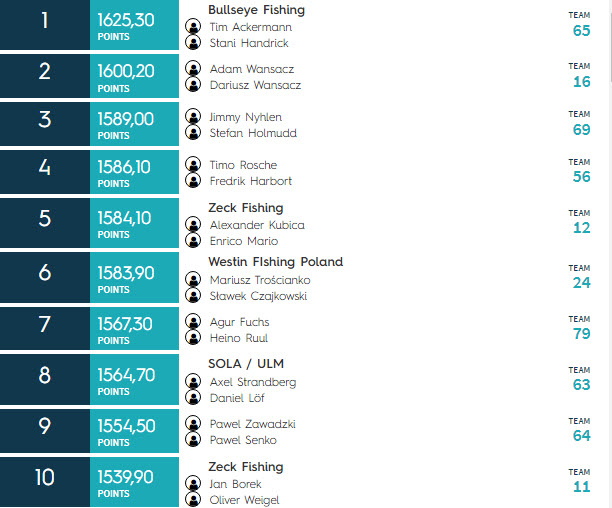Click the avatar icon beside Alexander Kubica

tap(193, 224)
